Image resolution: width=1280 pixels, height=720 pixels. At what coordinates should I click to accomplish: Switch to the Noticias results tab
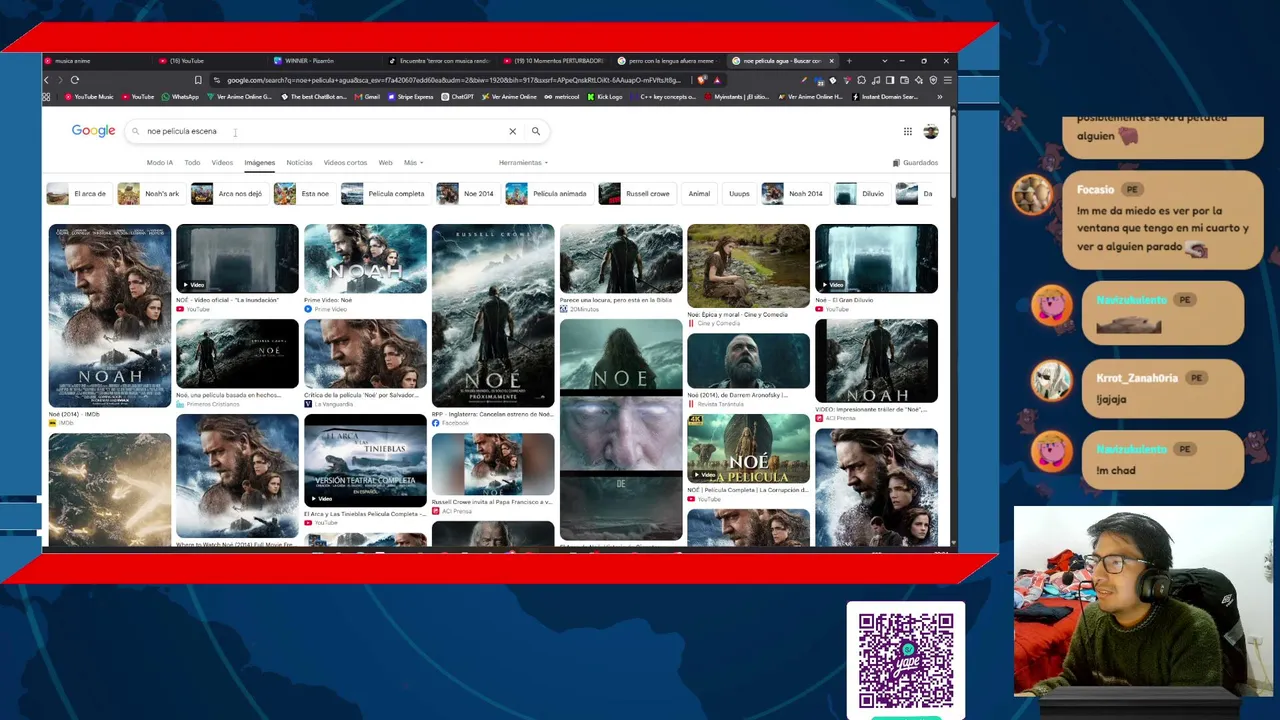tap(299, 162)
